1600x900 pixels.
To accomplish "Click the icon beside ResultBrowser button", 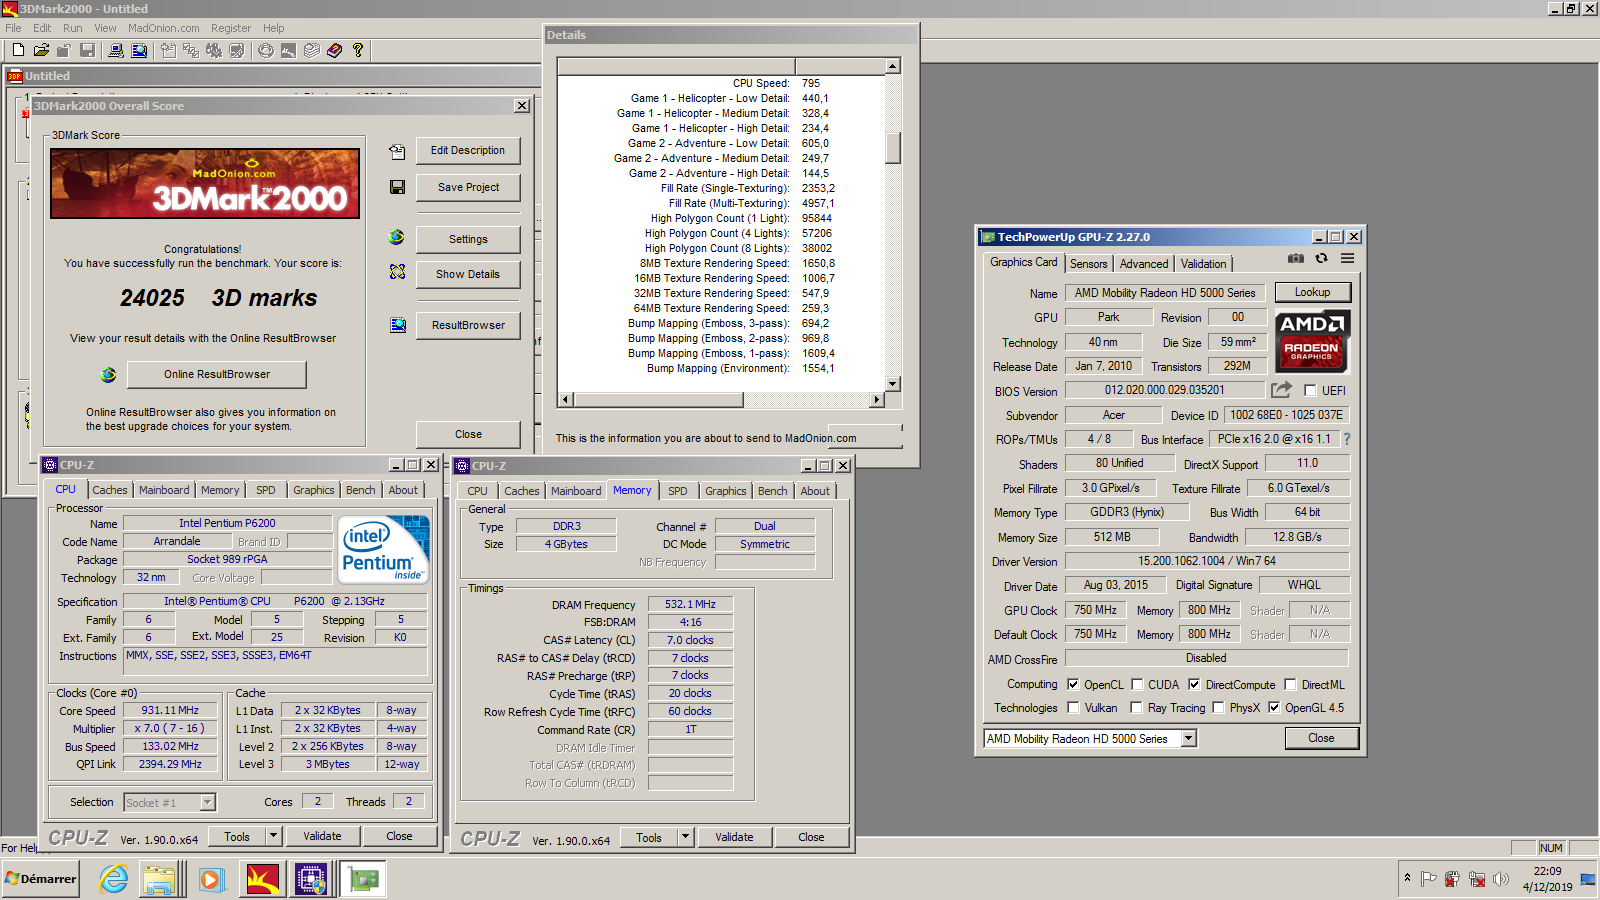I will pos(398,325).
